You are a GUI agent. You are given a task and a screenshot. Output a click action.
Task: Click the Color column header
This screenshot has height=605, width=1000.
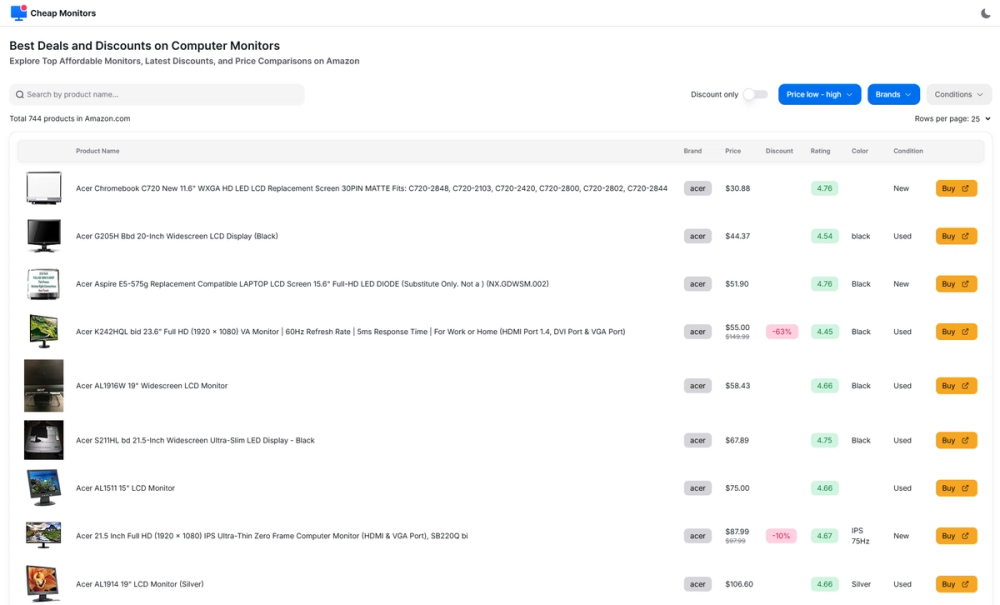coord(860,151)
